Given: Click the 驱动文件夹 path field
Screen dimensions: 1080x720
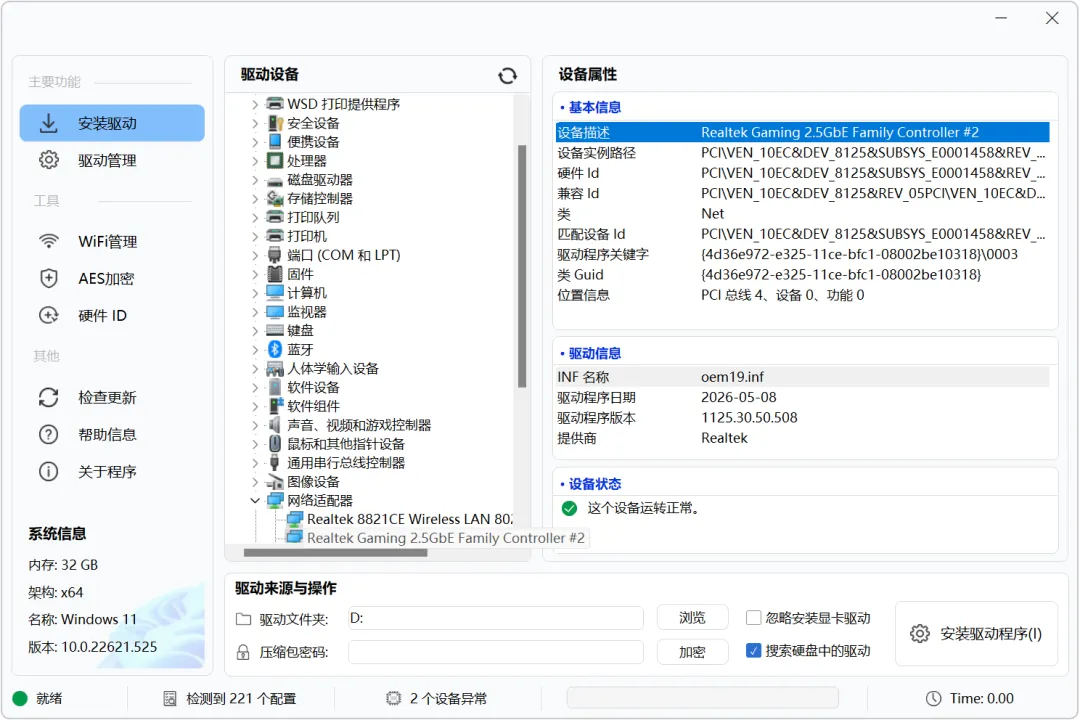Looking at the screenshot, I should (x=495, y=618).
